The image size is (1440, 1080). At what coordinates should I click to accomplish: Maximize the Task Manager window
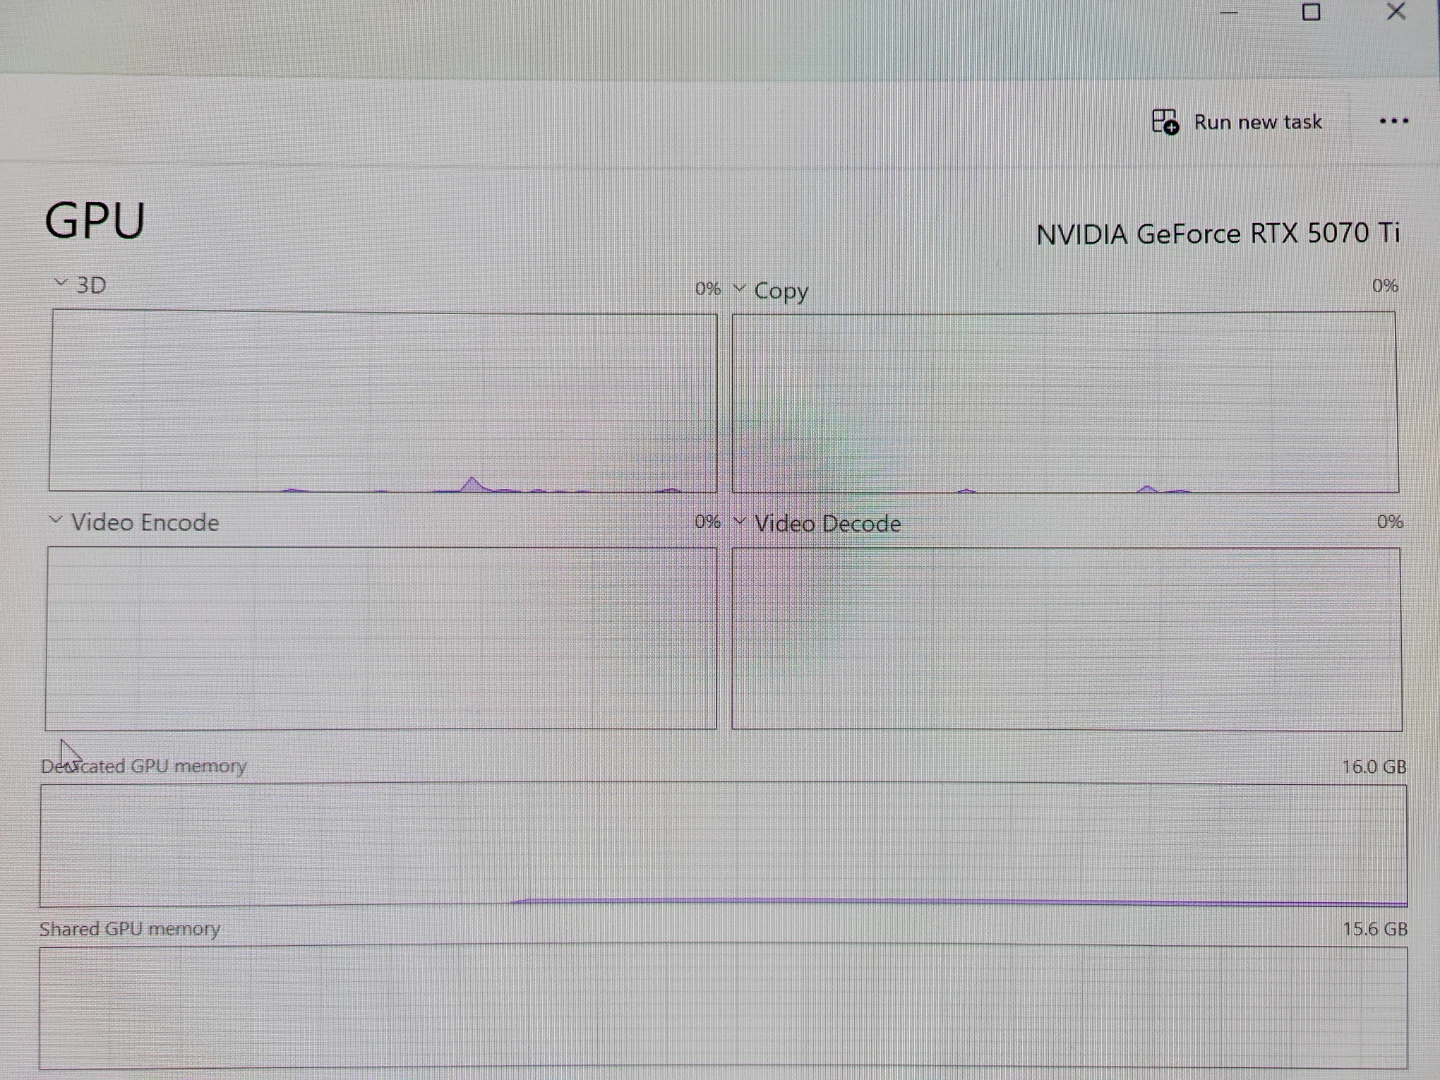[1311, 12]
